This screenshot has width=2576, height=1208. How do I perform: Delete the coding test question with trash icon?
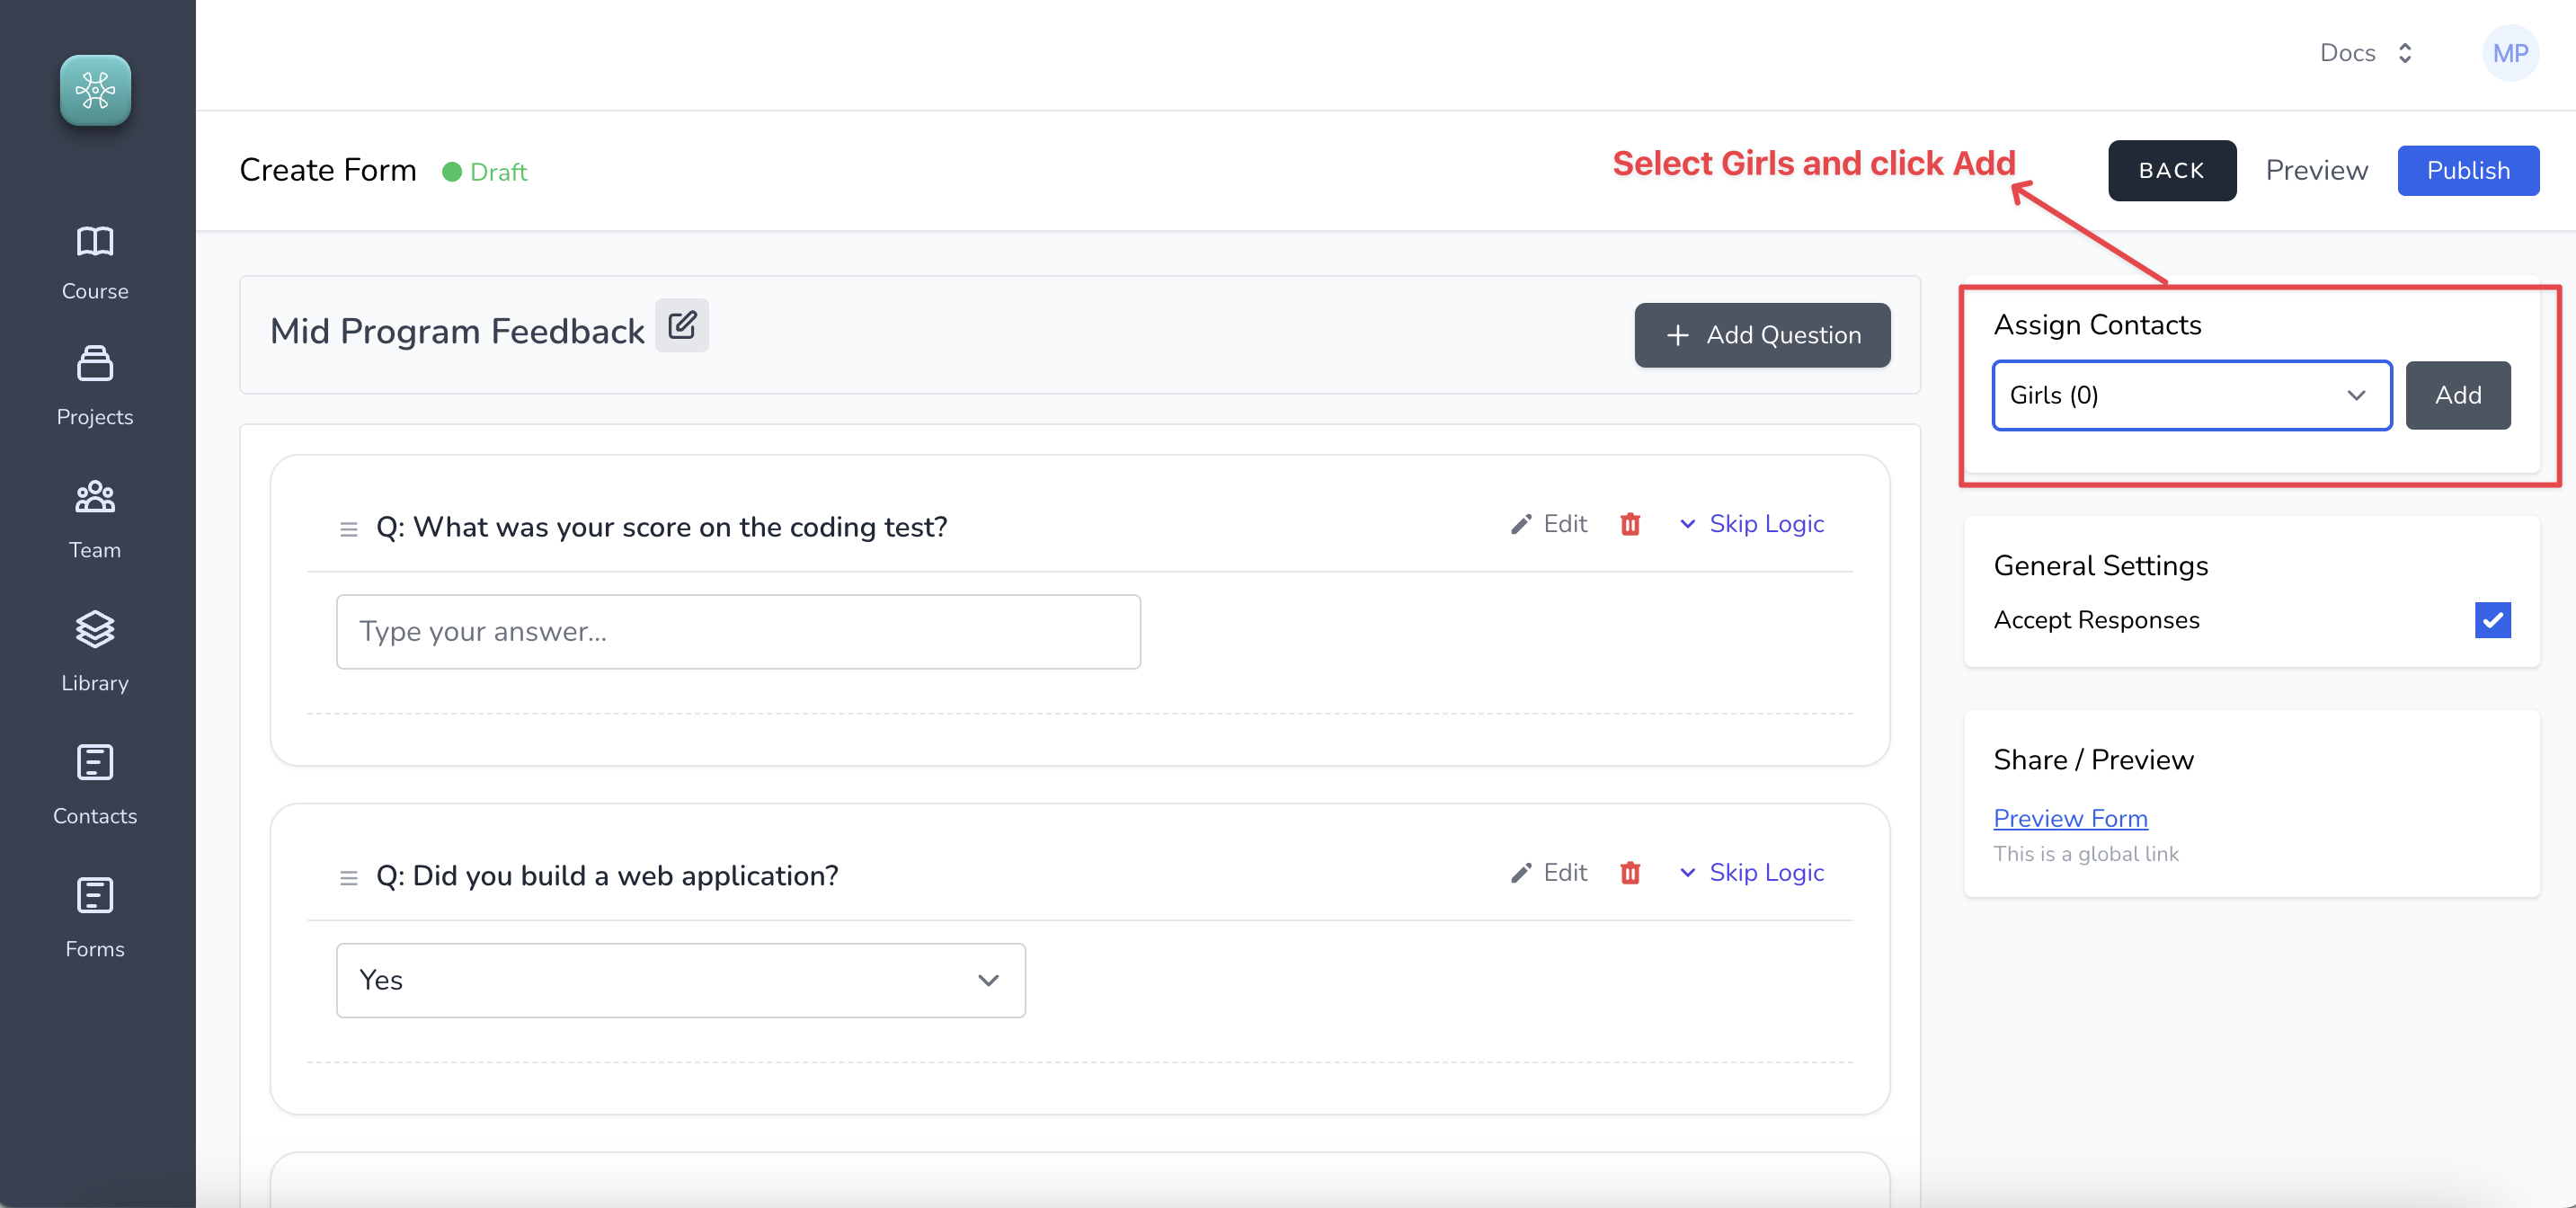coord(1630,524)
